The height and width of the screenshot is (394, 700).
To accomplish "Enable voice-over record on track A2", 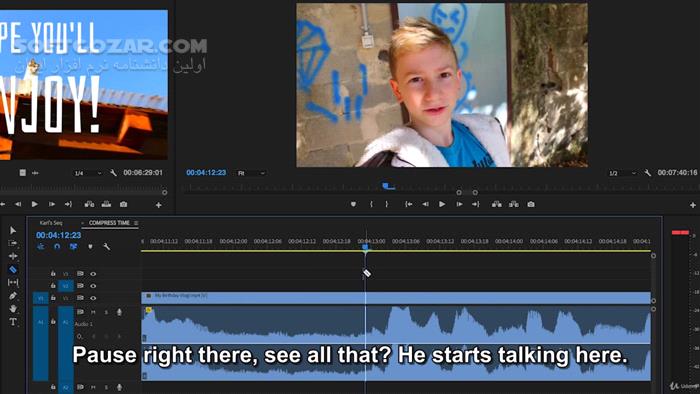I will point(119,387).
